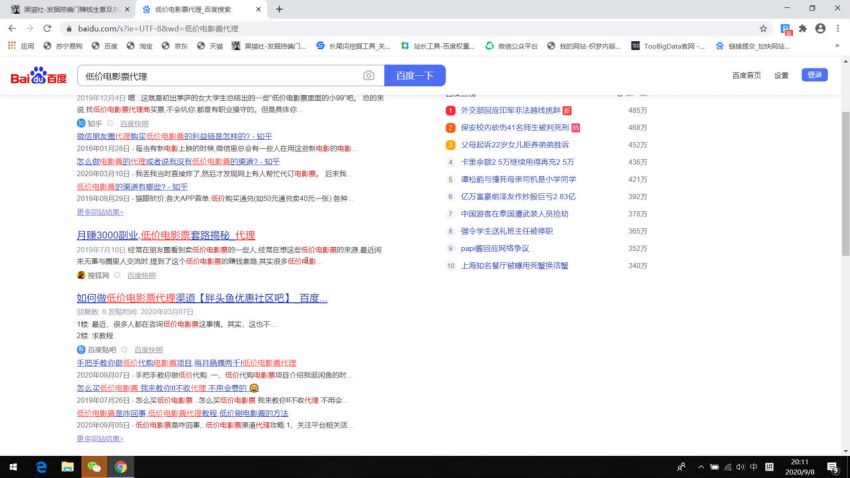This screenshot has height=478, width=850.
Task: Open 百度首页 link in header
Action: click(746, 75)
